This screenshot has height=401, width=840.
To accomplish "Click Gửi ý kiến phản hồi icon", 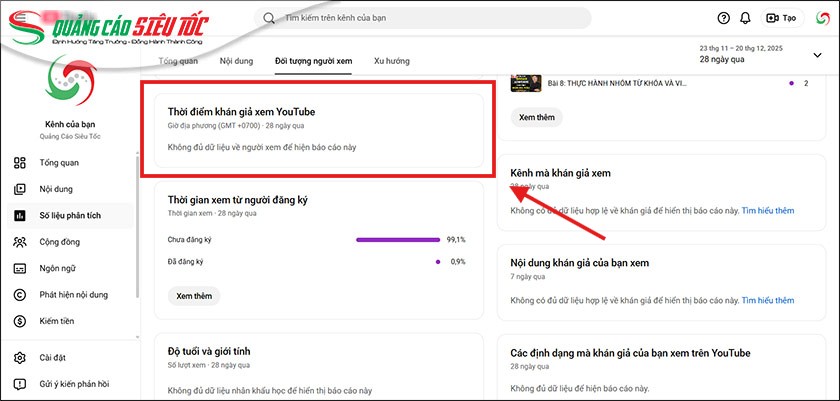I will pos(20,384).
